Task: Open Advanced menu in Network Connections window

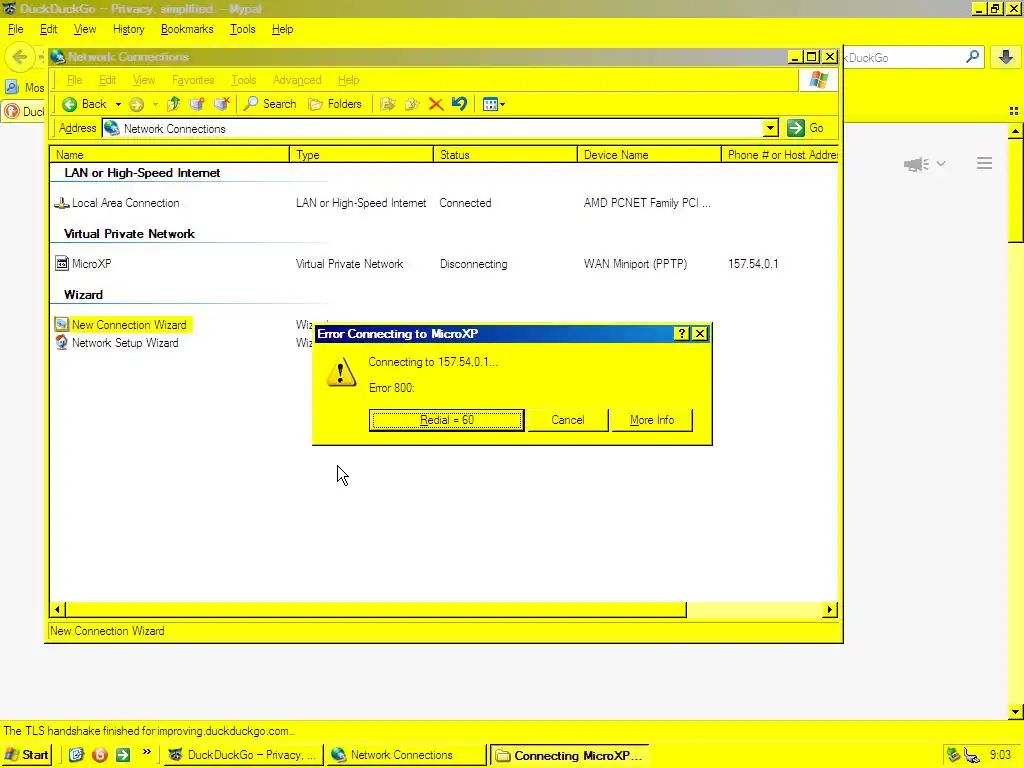Action: [296, 80]
